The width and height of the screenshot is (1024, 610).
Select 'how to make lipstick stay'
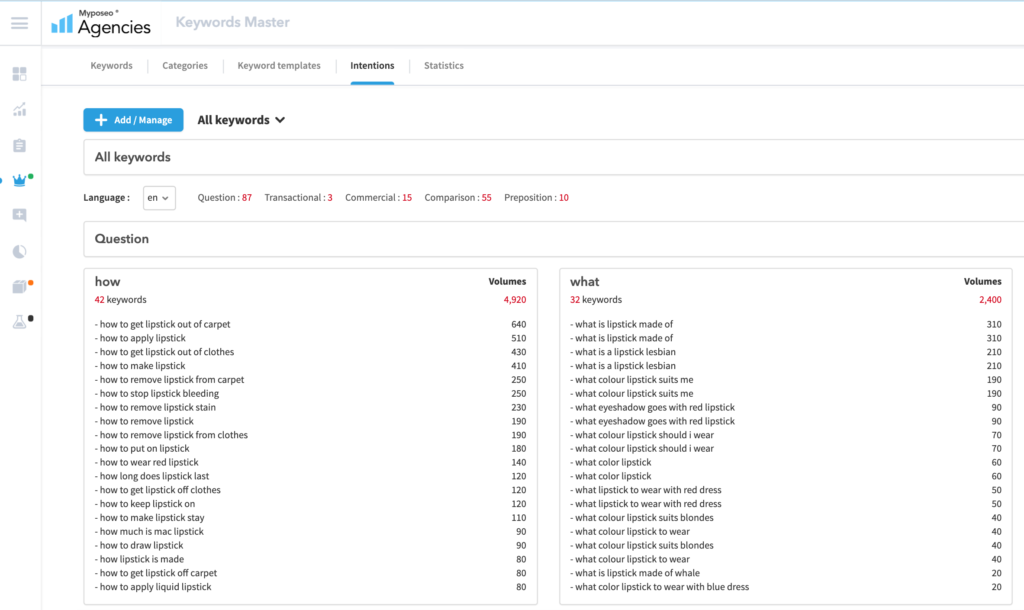(x=150, y=517)
